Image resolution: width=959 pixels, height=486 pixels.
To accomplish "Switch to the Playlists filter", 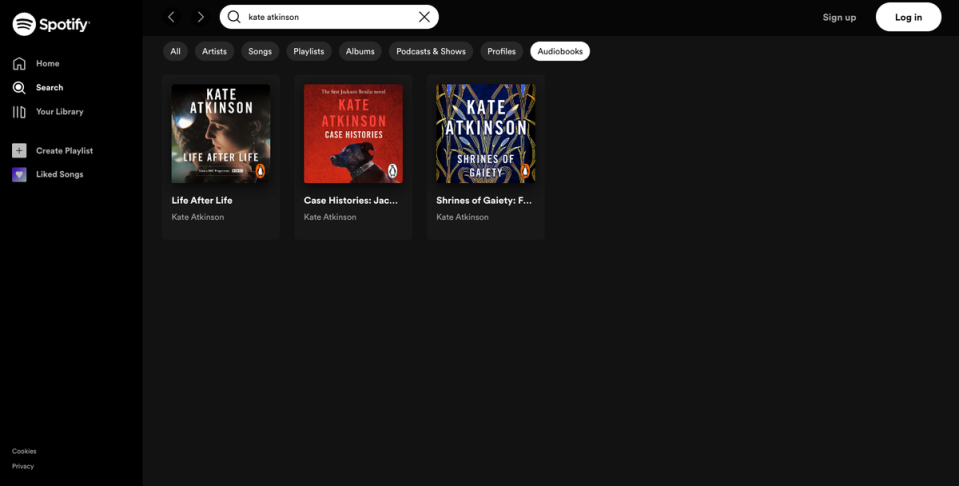I will tap(309, 51).
